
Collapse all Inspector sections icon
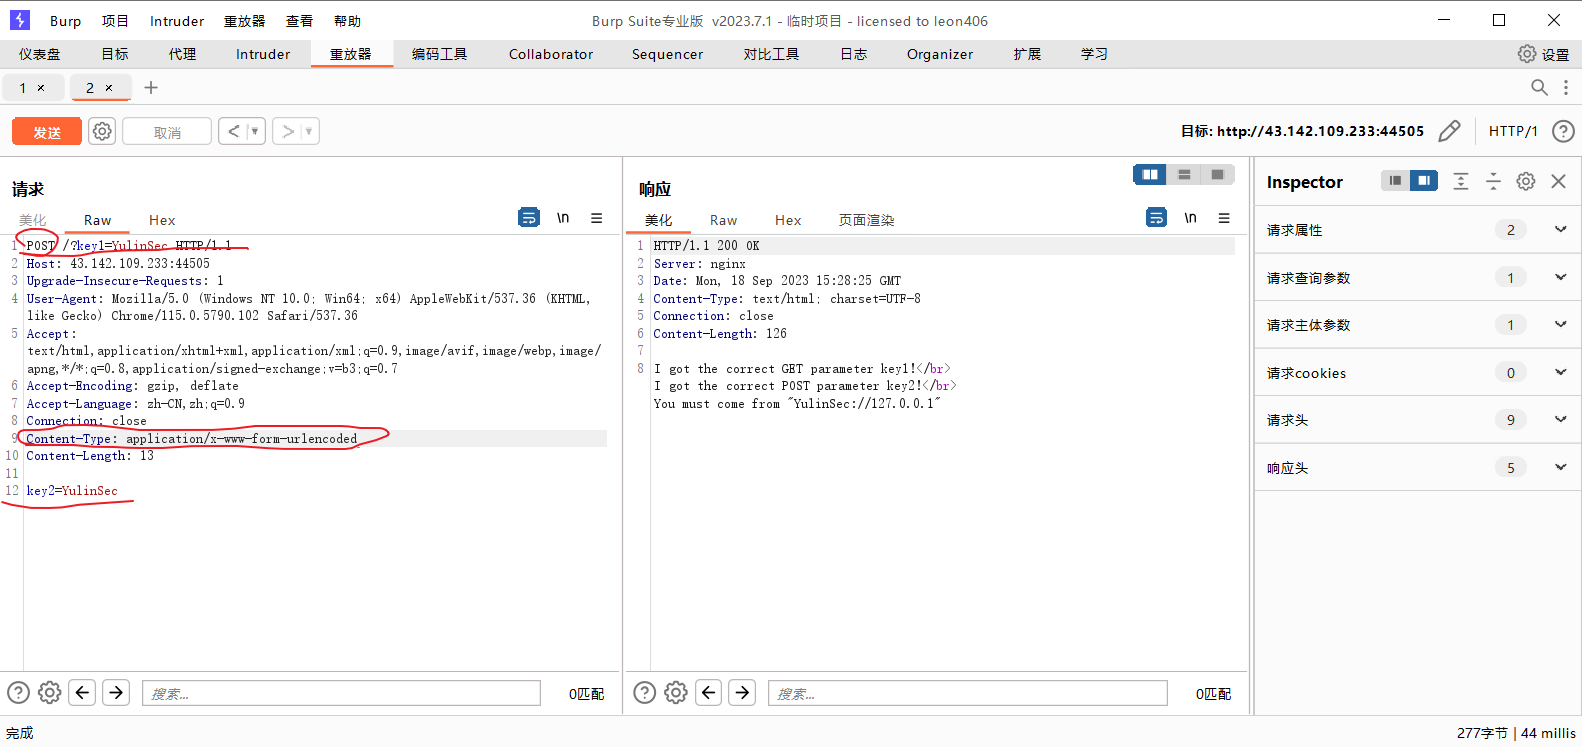click(1493, 181)
